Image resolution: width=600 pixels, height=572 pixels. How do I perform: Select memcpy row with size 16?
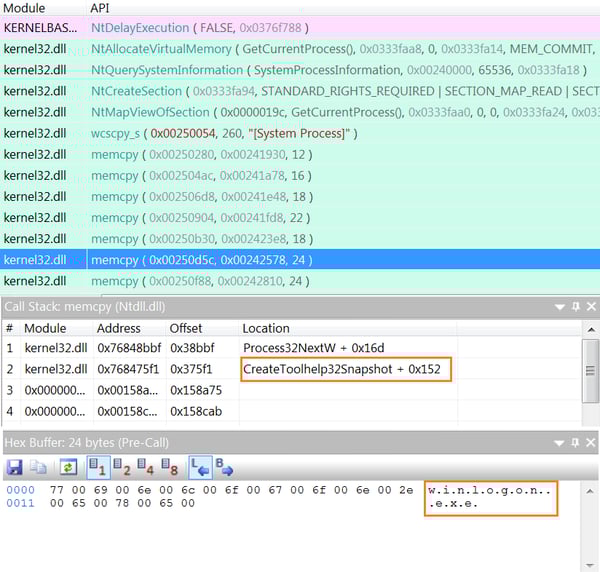[300, 175]
